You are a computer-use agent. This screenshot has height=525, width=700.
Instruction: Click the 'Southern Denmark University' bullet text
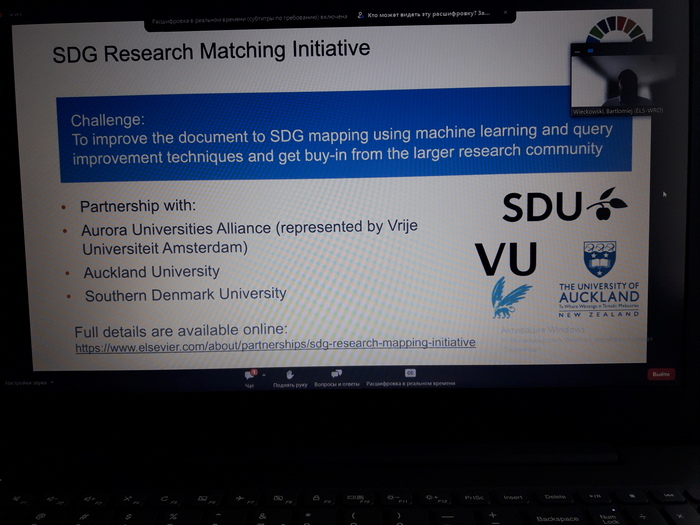[x=185, y=295]
